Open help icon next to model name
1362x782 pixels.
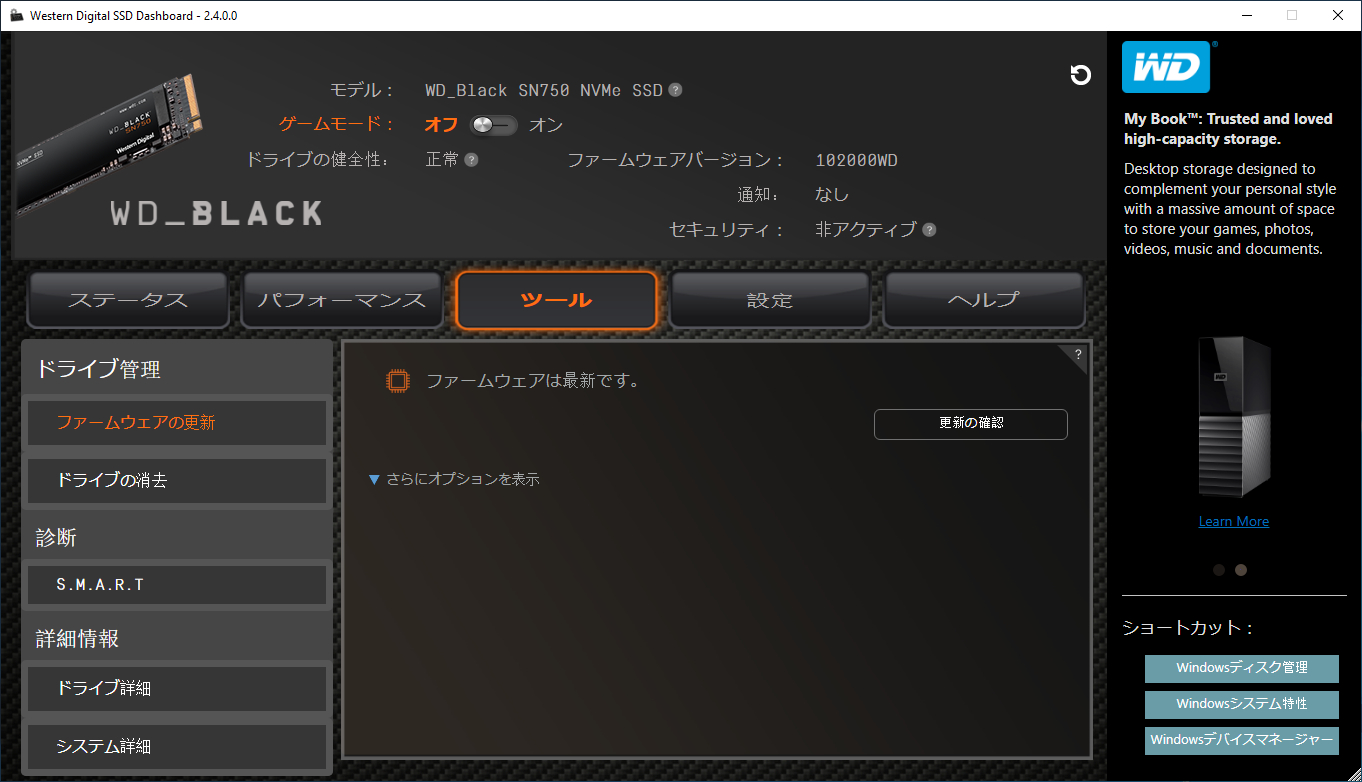(x=676, y=90)
